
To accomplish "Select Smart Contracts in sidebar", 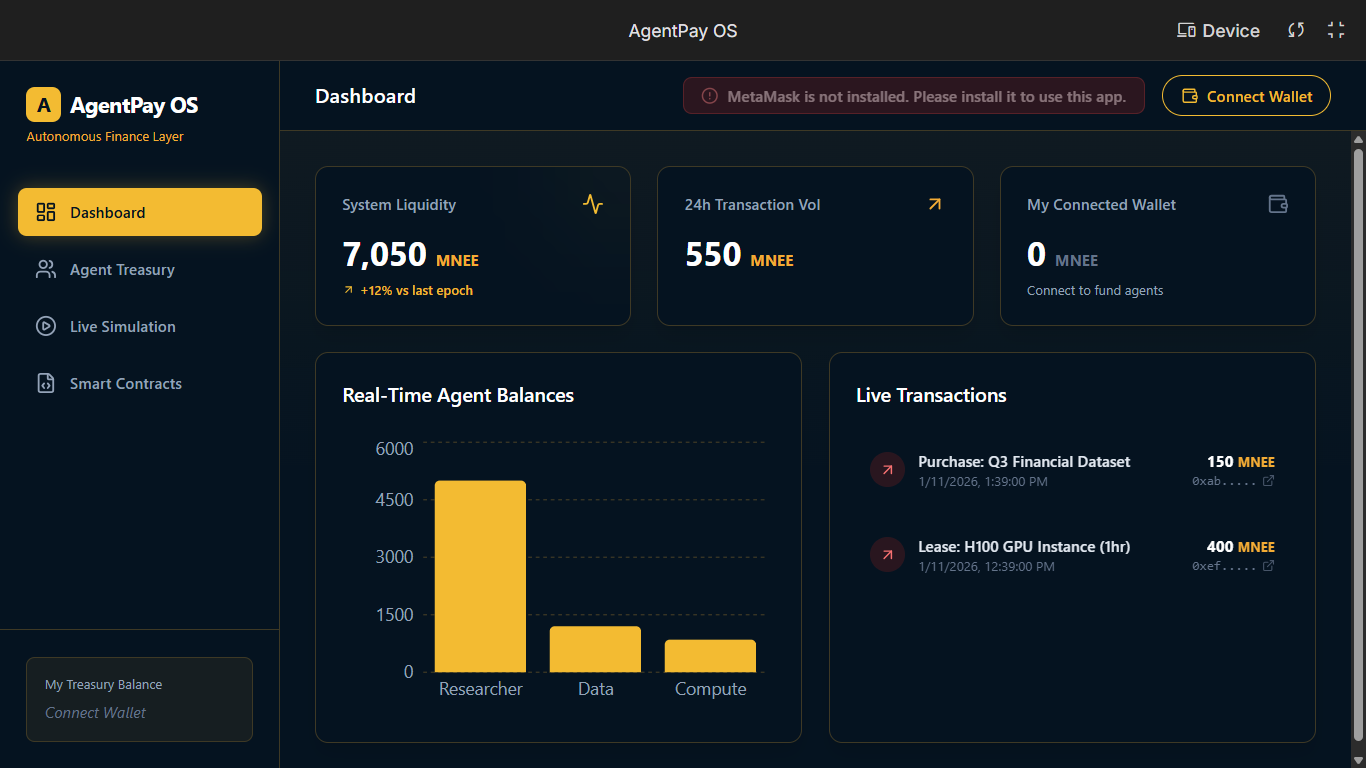I will [x=140, y=383].
